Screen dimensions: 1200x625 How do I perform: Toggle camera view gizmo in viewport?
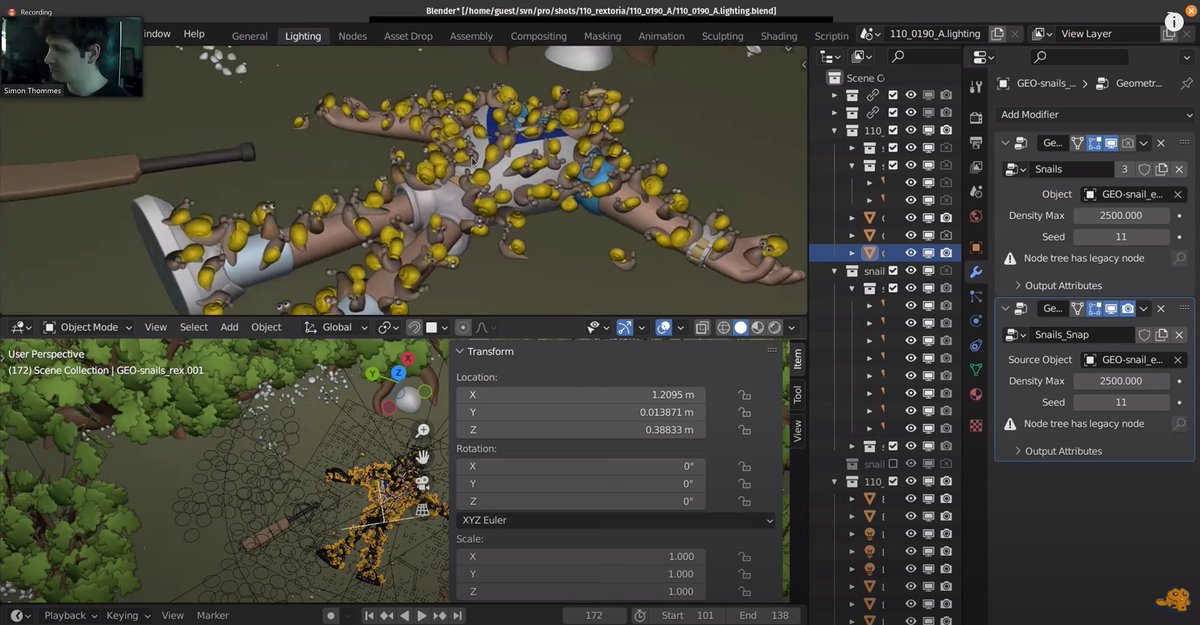[423, 482]
